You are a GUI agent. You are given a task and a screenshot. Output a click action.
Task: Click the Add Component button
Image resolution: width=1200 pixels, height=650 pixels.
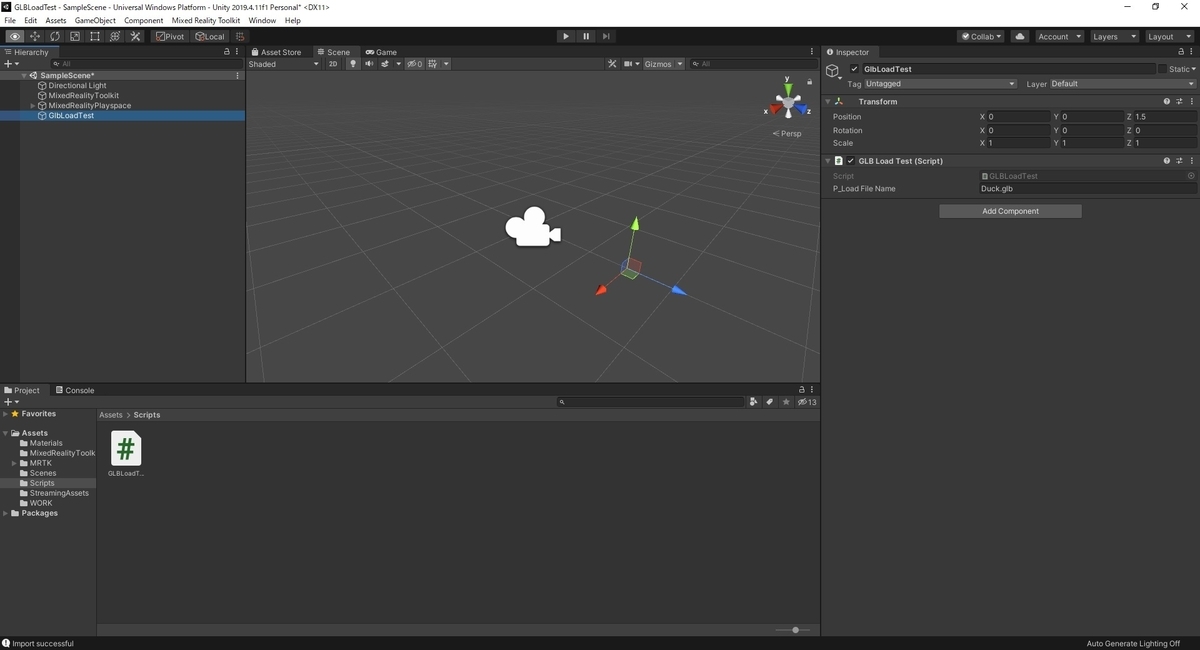point(1010,211)
